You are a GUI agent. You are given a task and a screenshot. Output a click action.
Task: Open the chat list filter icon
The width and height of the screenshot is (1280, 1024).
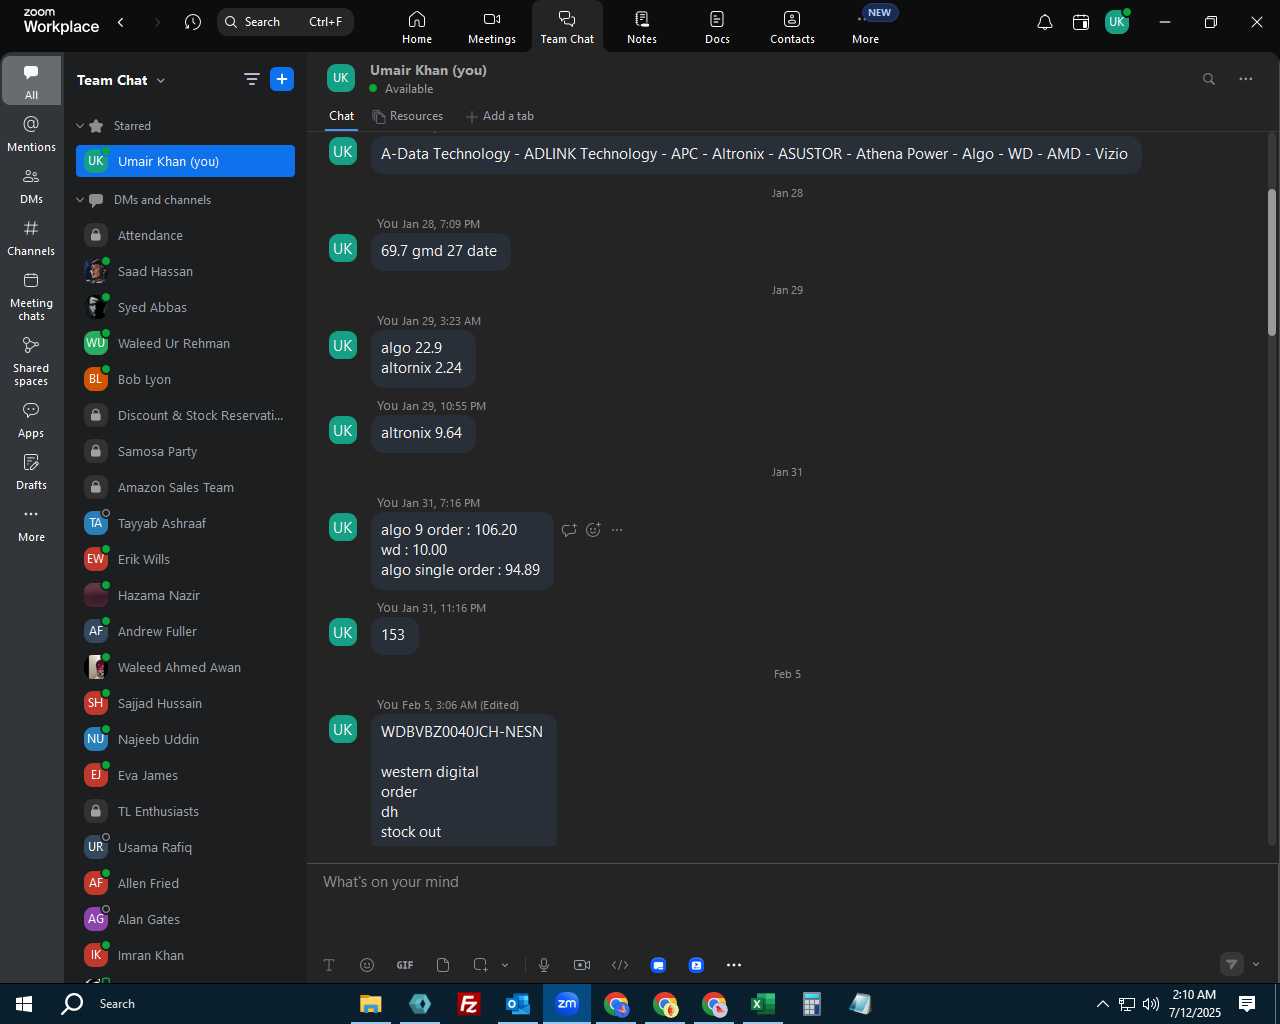coord(252,79)
